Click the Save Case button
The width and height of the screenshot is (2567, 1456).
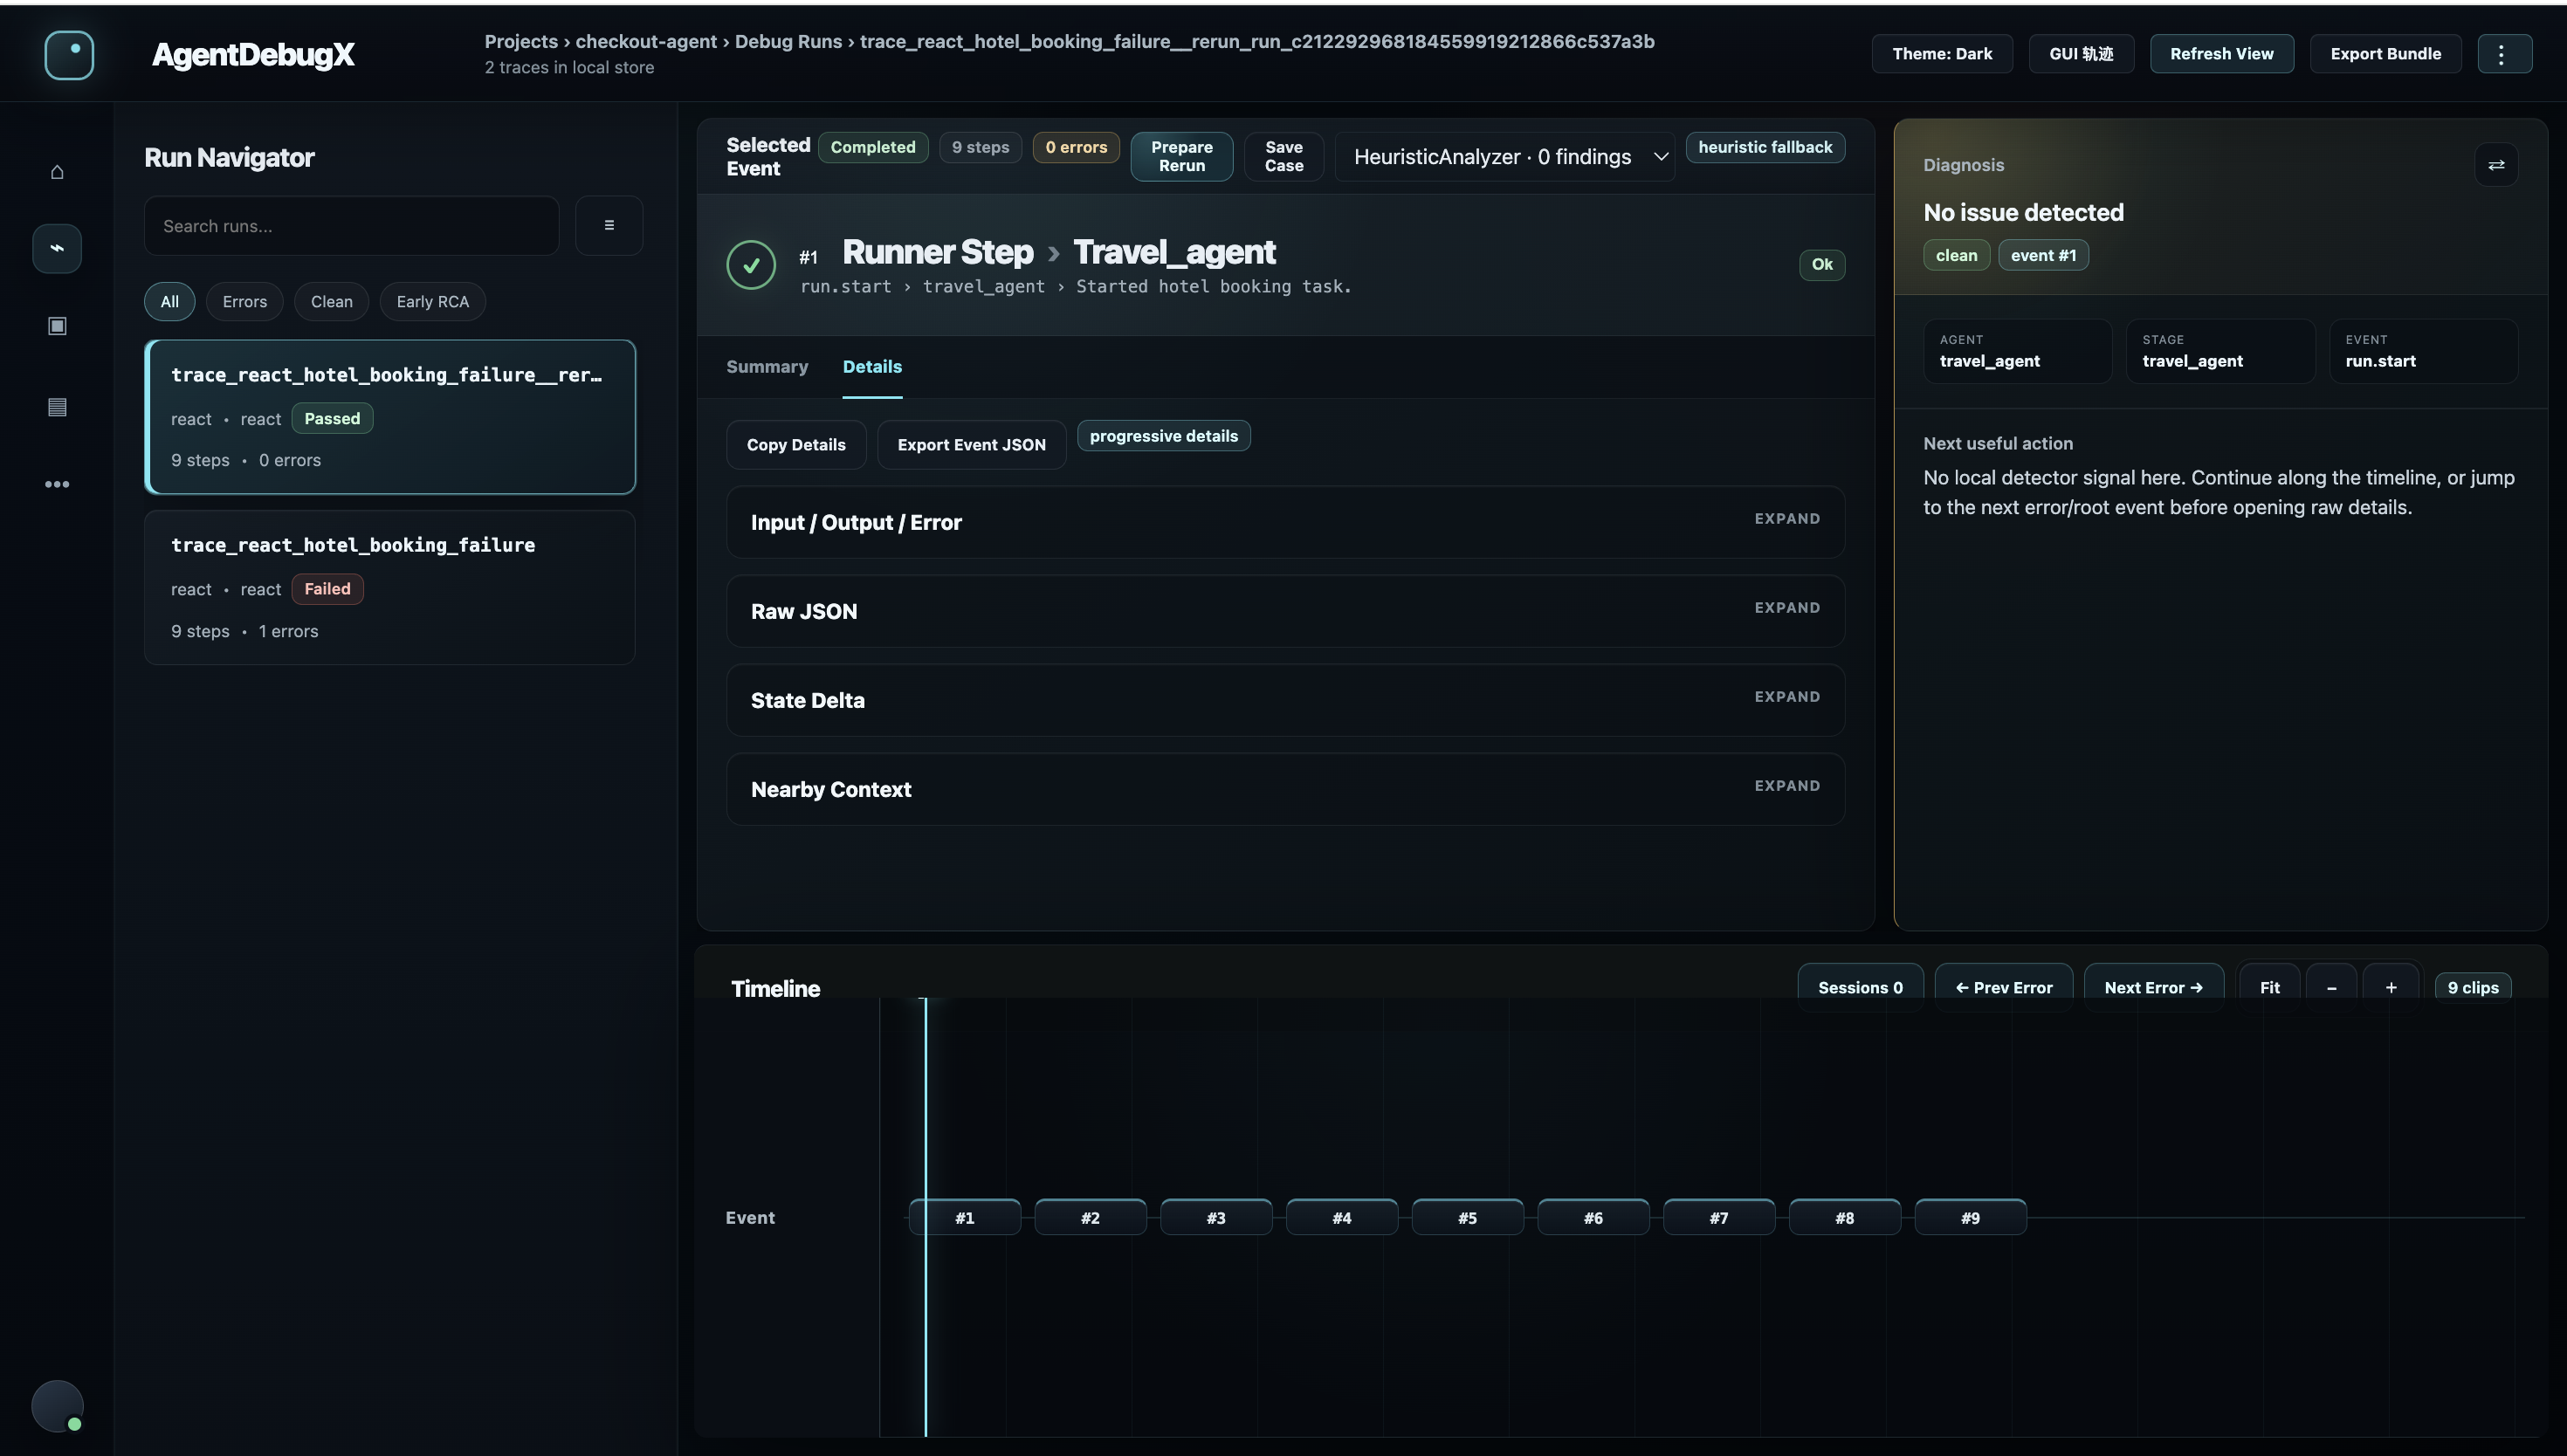[x=1283, y=157]
